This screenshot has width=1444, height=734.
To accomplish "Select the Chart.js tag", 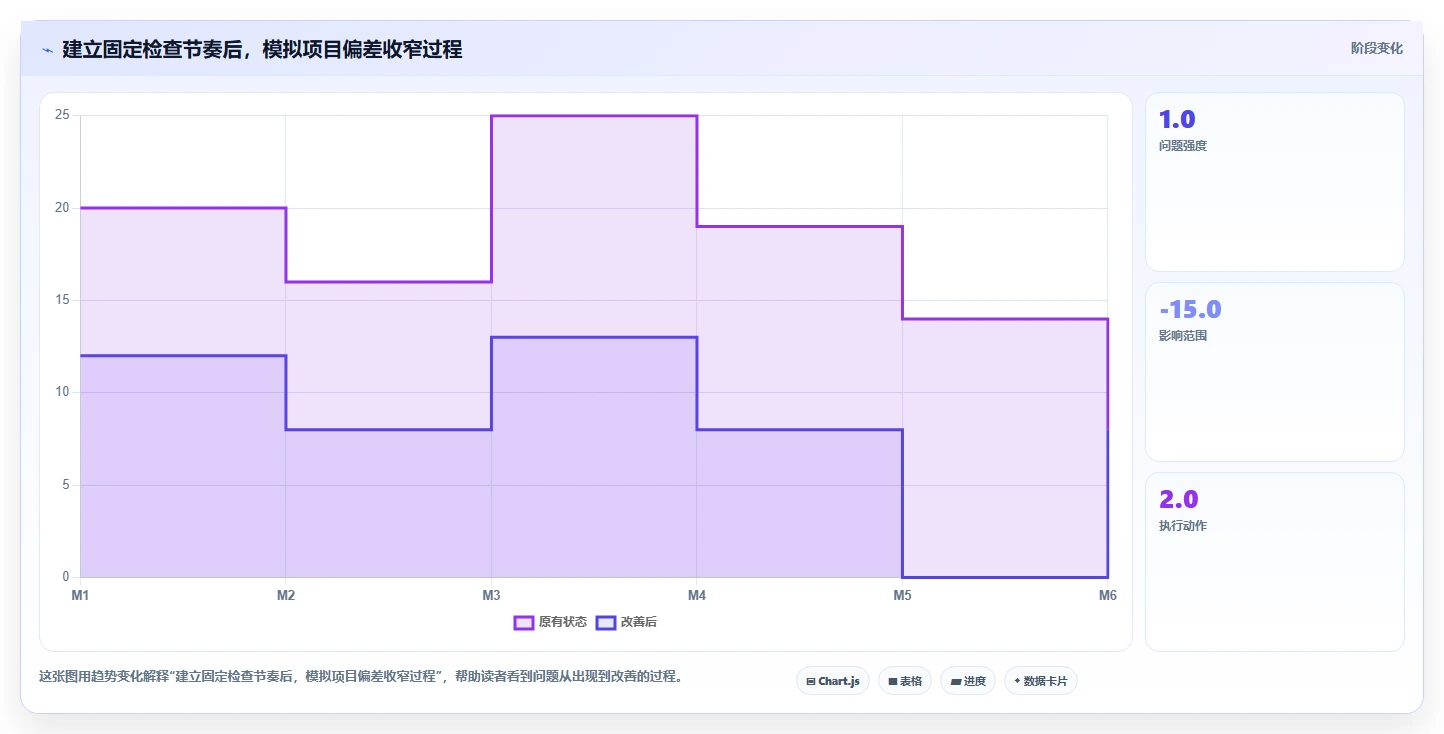I will [x=833, y=681].
